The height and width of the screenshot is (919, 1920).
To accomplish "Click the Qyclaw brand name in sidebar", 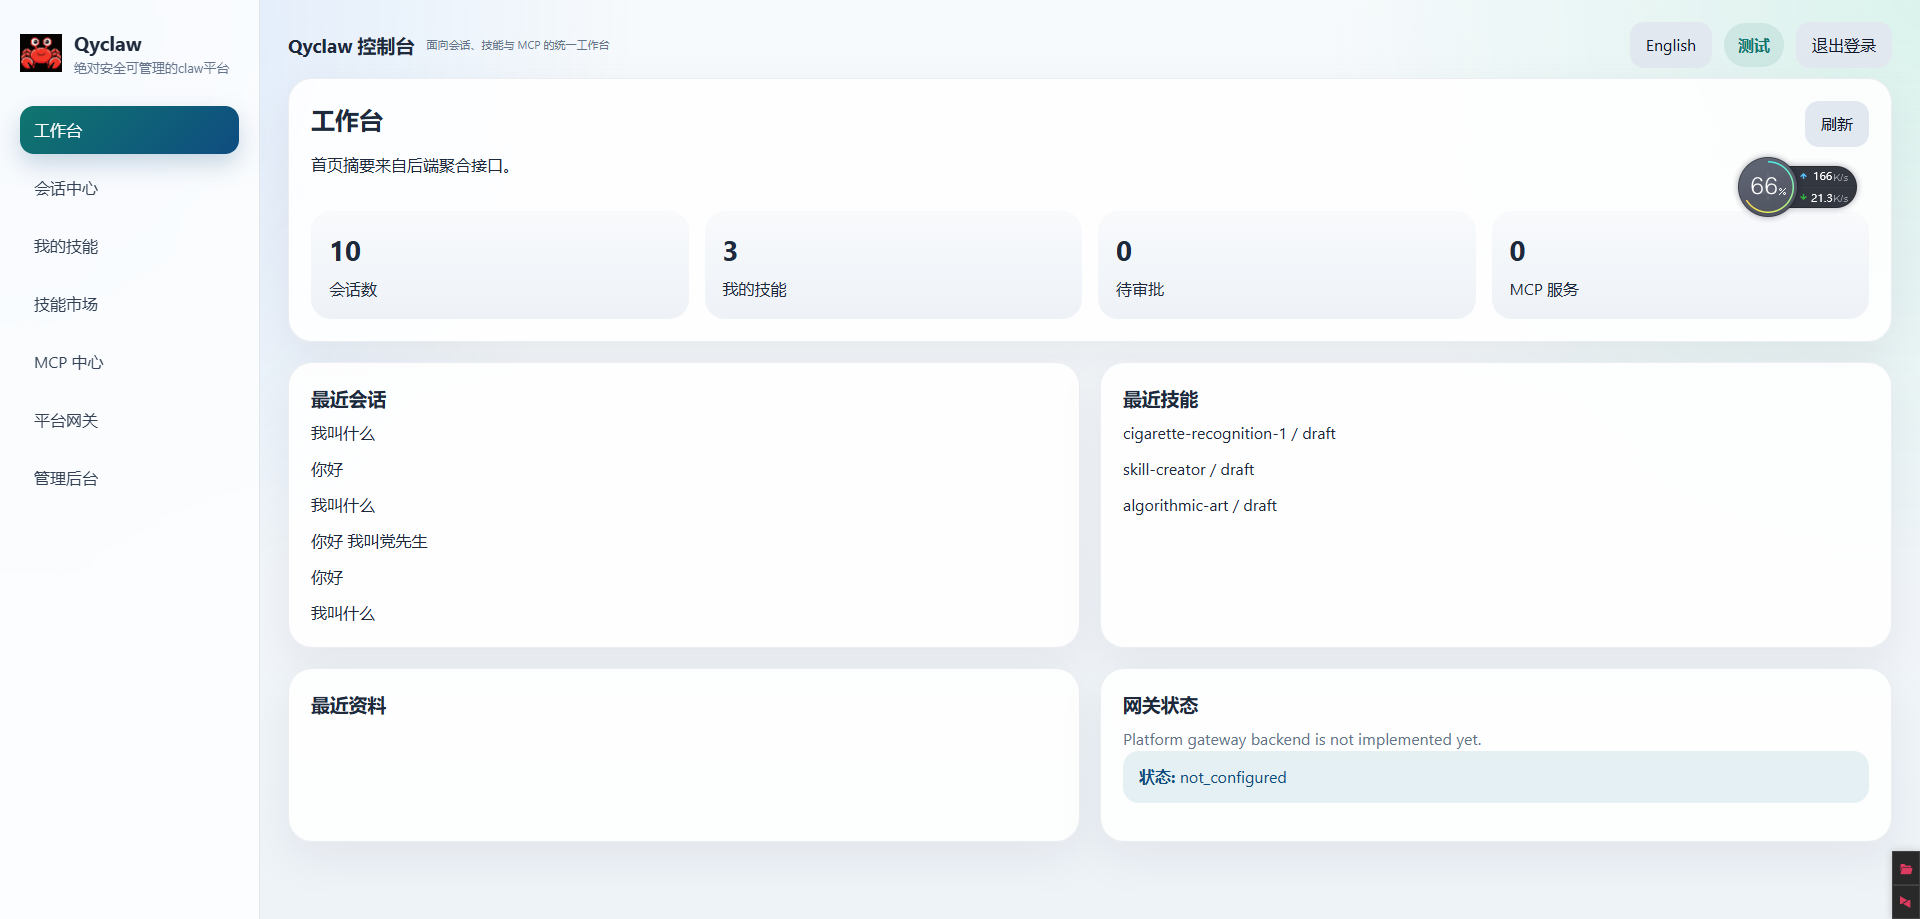I will pyautogui.click(x=108, y=44).
